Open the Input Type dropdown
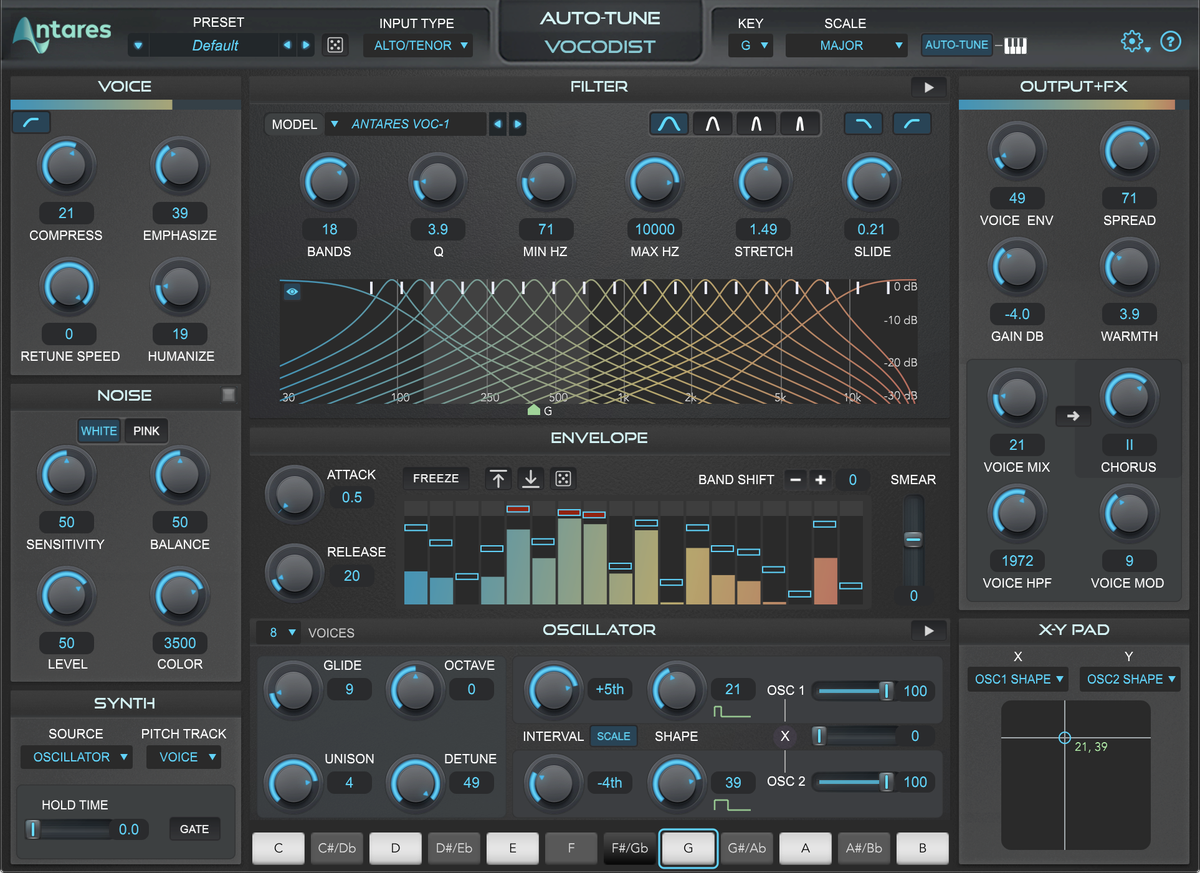The height and width of the screenshot is (873, 1200). pyautogui.click(x=421, y=45)
